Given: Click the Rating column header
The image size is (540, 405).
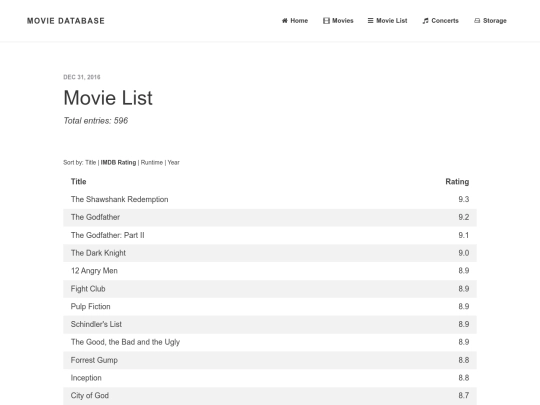Looking at the screenshot, I should click(457, 181).
